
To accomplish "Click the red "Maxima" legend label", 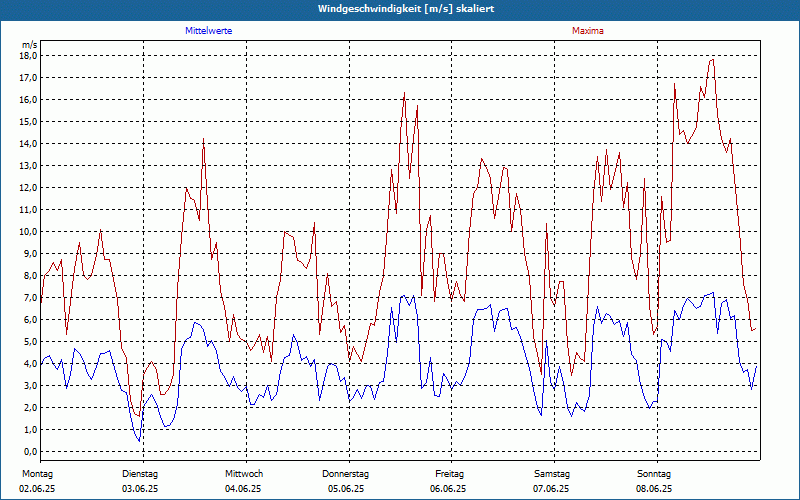I will (588, 31).
